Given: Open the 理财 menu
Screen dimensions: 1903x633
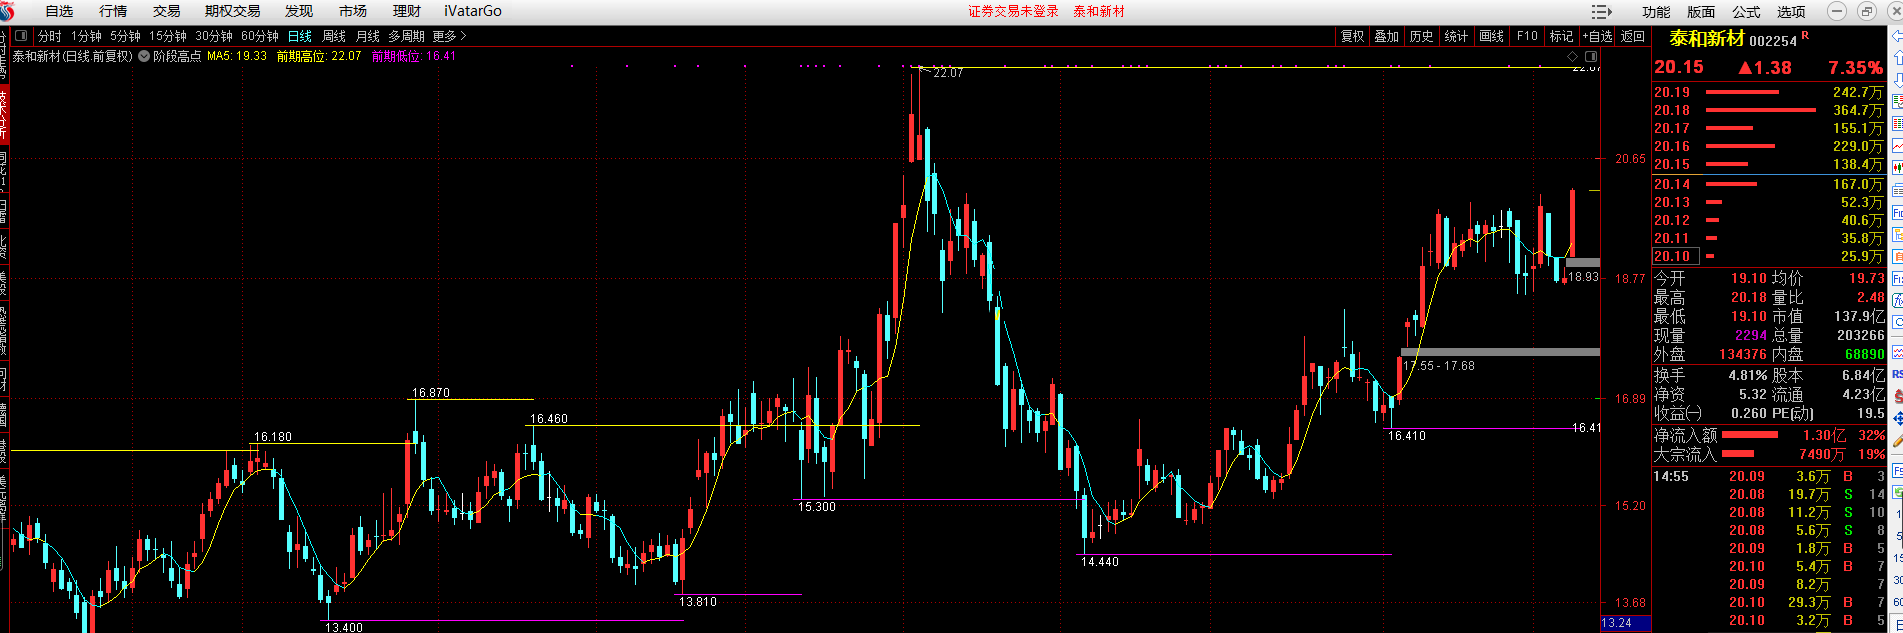Looking at the screenshot, I should click(407, 11).
